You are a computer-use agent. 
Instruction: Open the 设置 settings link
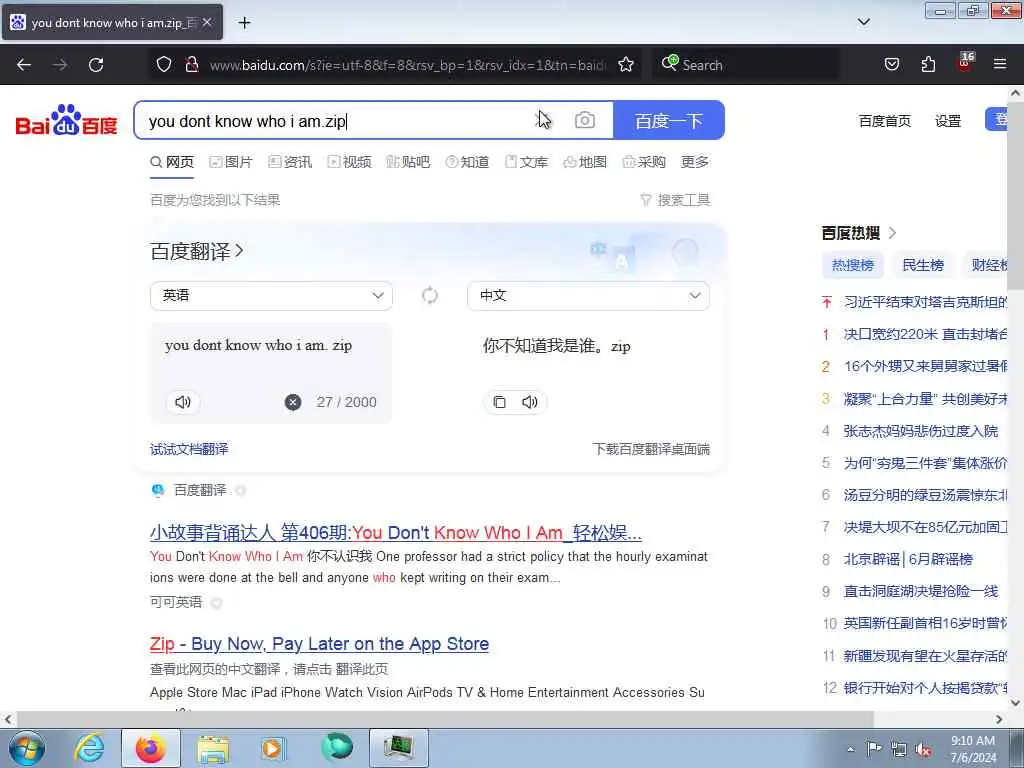click(x=948, y=121)
